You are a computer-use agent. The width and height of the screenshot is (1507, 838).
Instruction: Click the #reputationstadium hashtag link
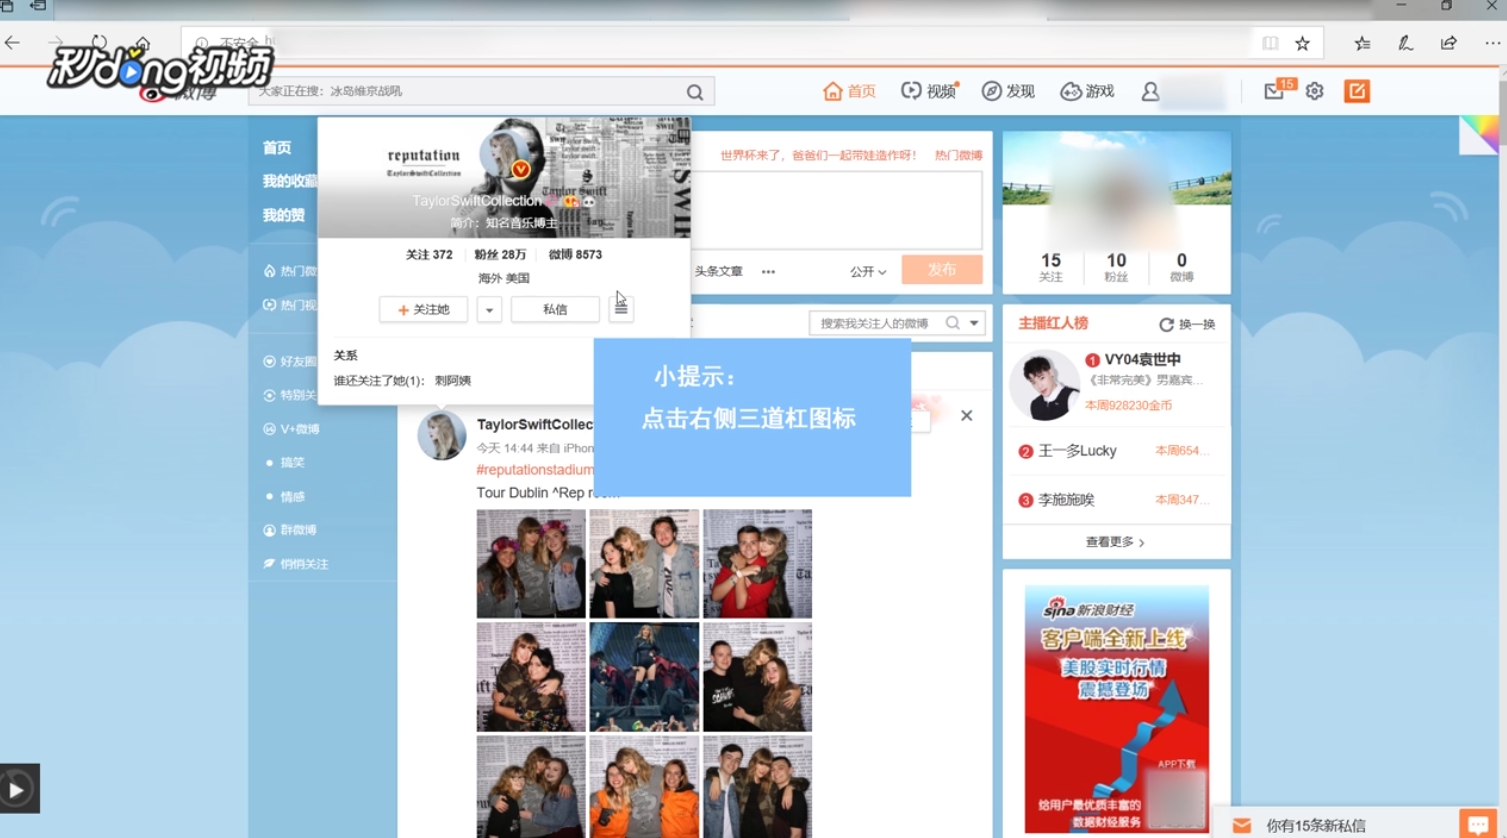[535, 470]
